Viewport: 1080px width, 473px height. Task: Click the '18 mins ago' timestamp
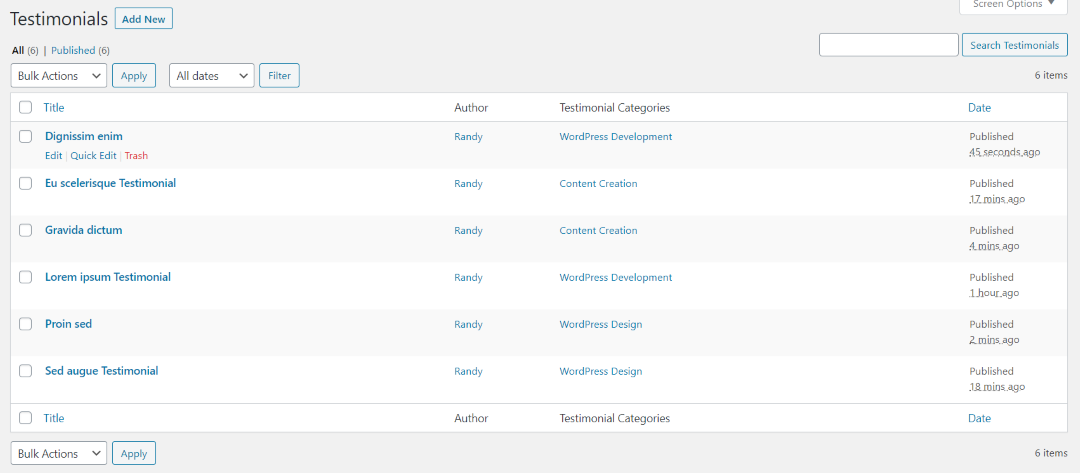997,386
